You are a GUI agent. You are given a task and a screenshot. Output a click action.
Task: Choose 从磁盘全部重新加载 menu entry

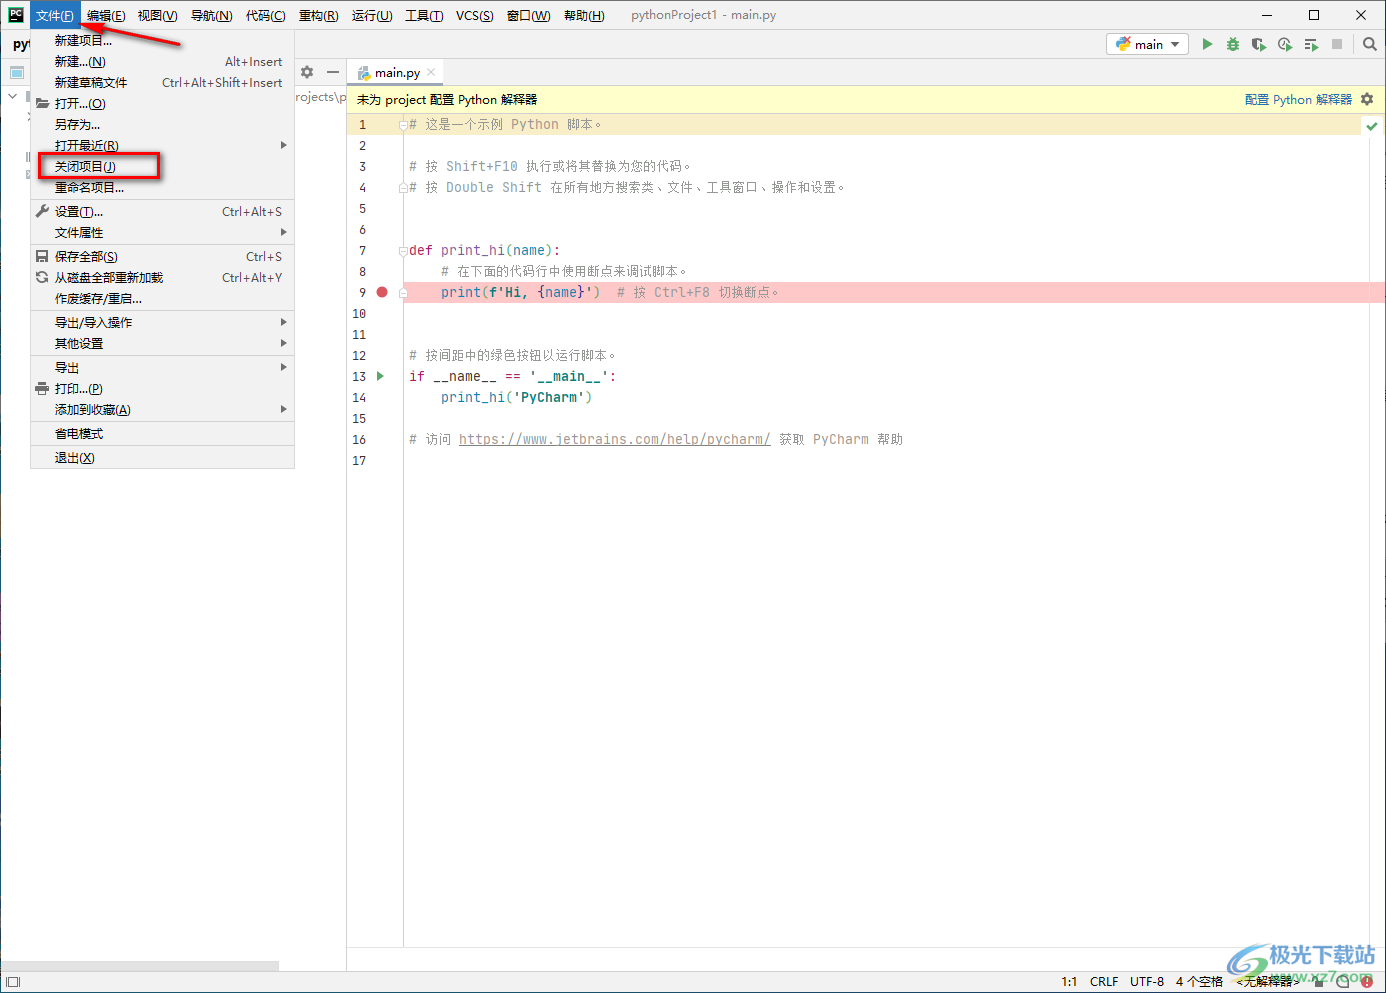163,277
